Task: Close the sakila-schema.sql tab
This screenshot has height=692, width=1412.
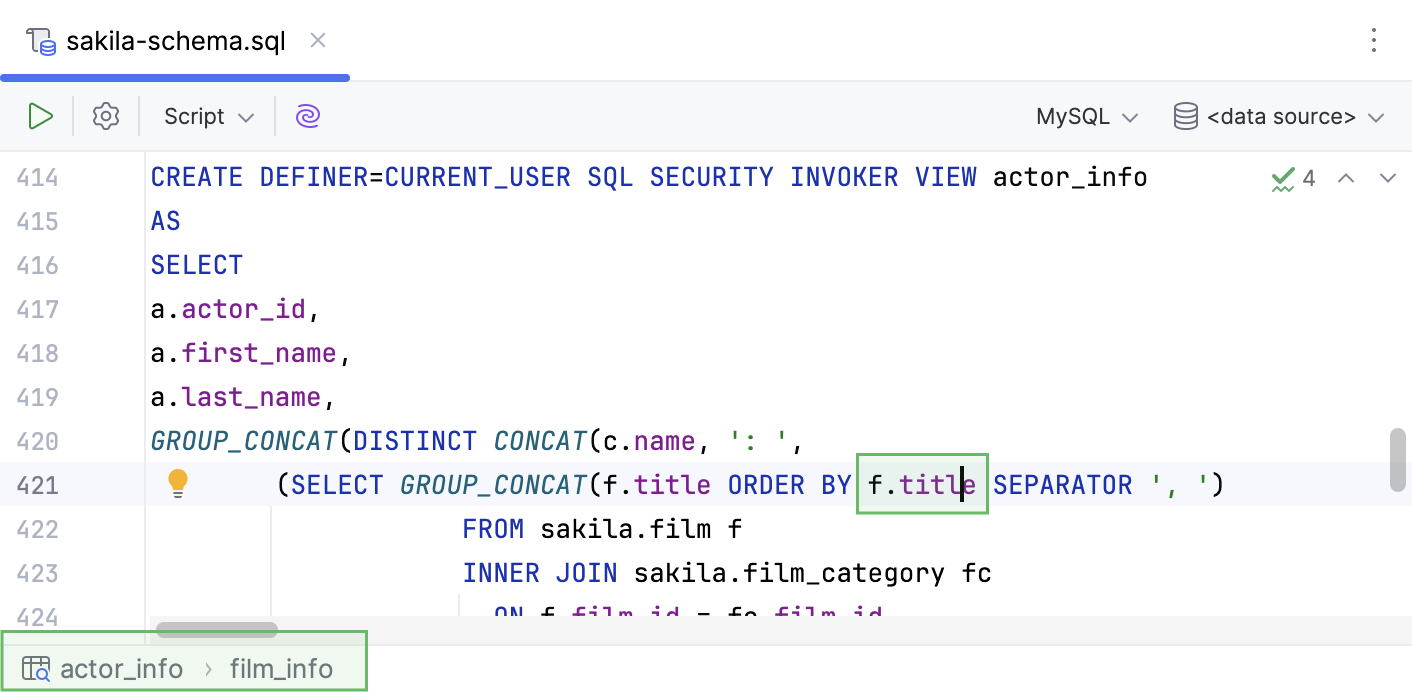Action: (318, 41)
